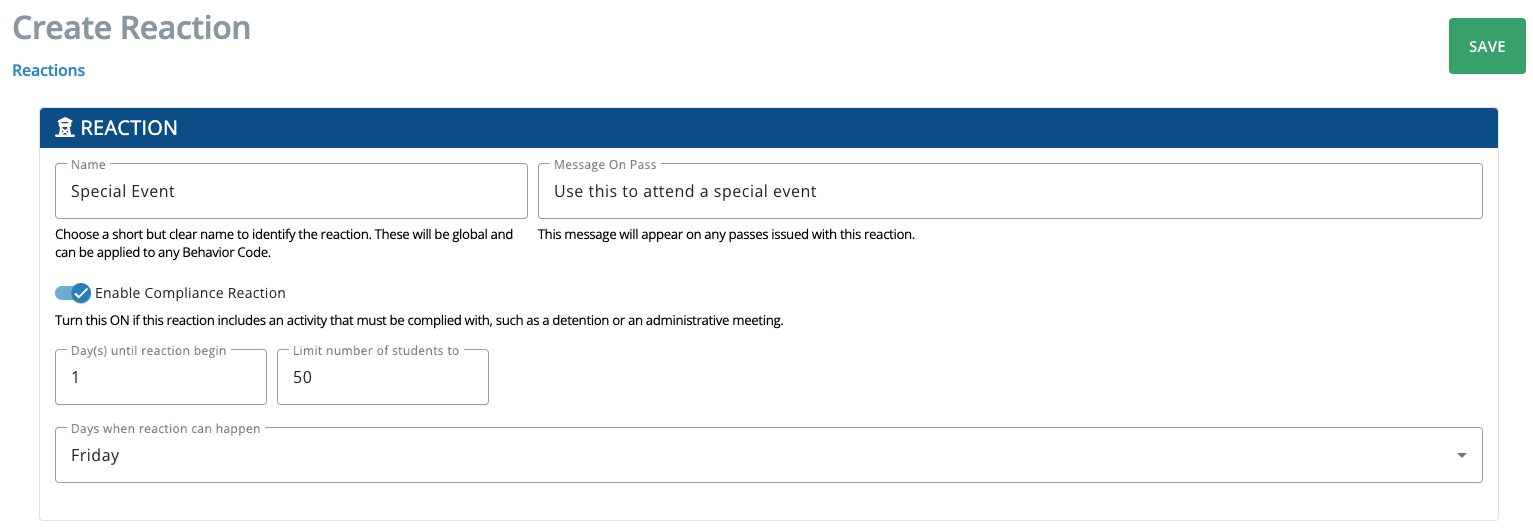Click the green SAVE button
Screen dimensions: 1533x528
pyautogui.click(x=1487, y=46)
